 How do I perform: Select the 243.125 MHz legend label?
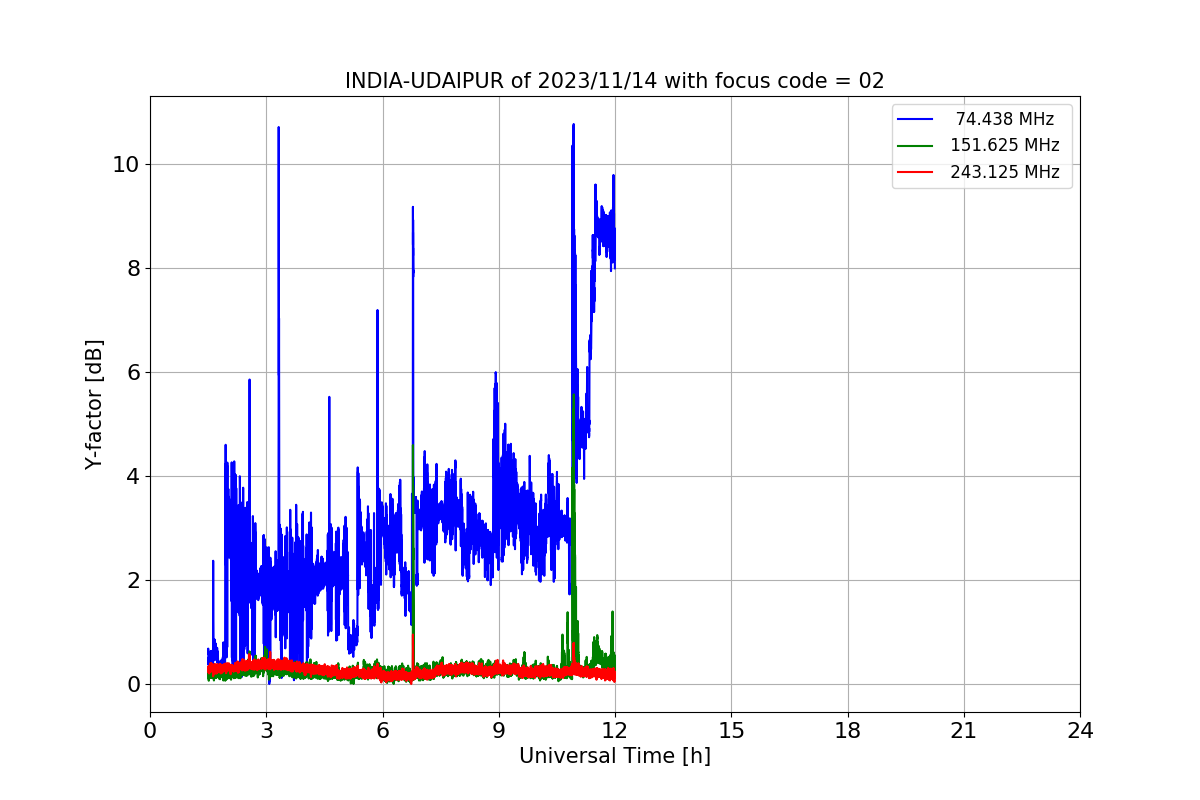1004,172
